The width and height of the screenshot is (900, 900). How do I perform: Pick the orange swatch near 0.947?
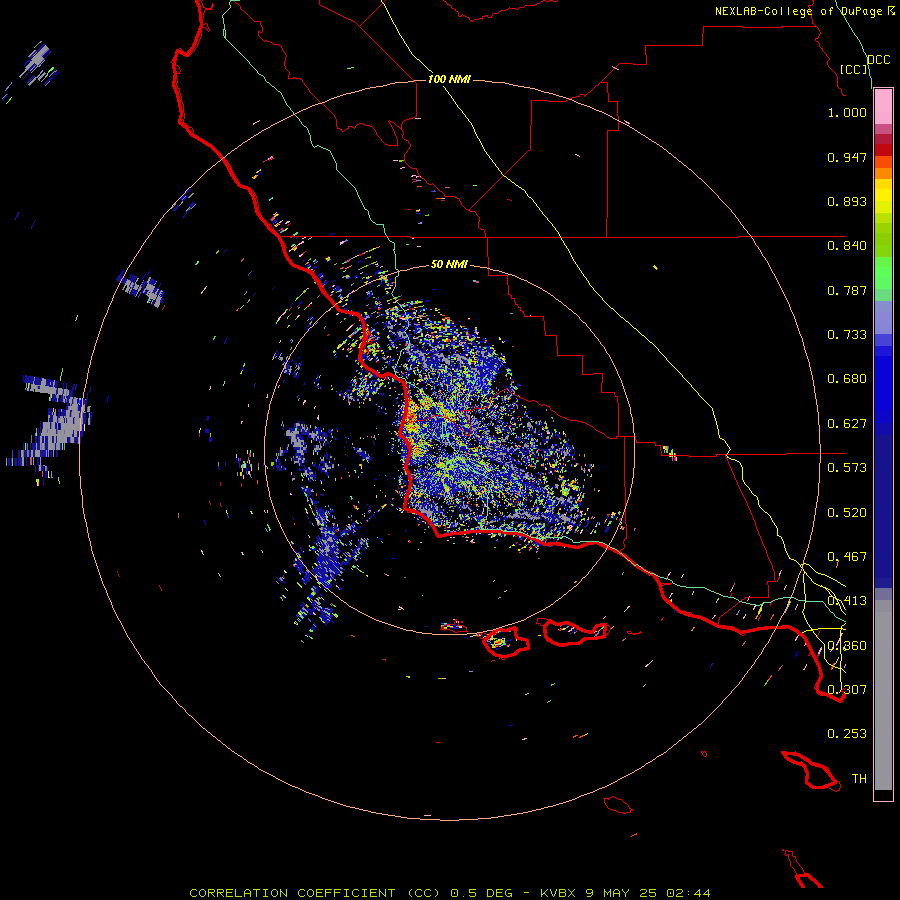[883, 162]
